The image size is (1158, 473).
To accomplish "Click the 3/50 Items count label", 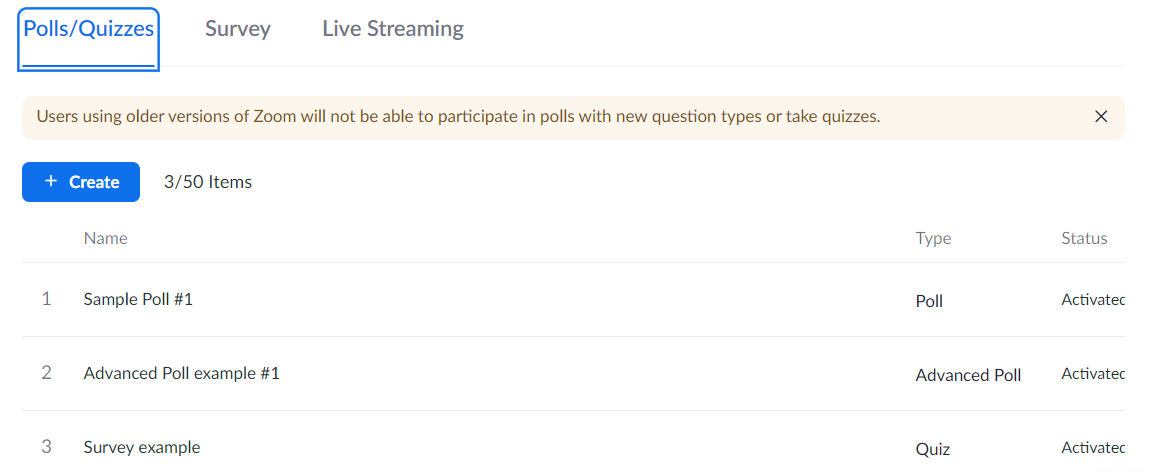I will (x=208, y=182).
